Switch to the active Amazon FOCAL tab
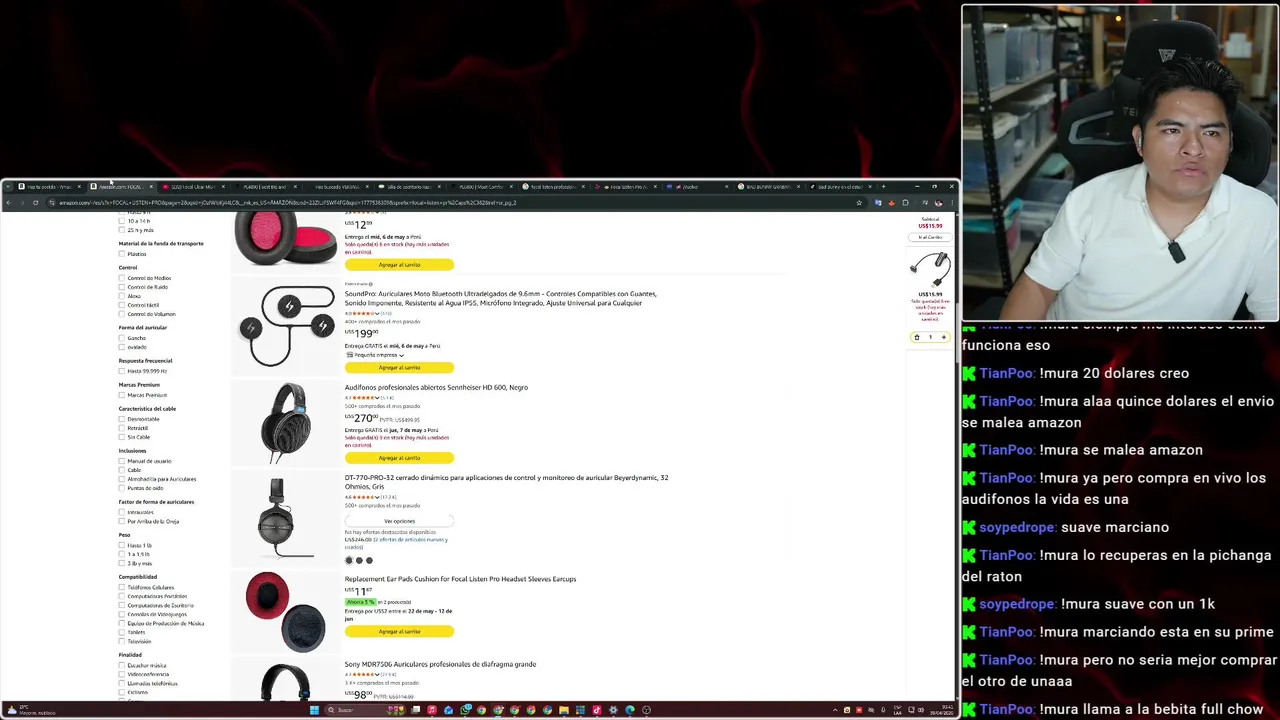The image size is (1280, 720). coord(120,186)
